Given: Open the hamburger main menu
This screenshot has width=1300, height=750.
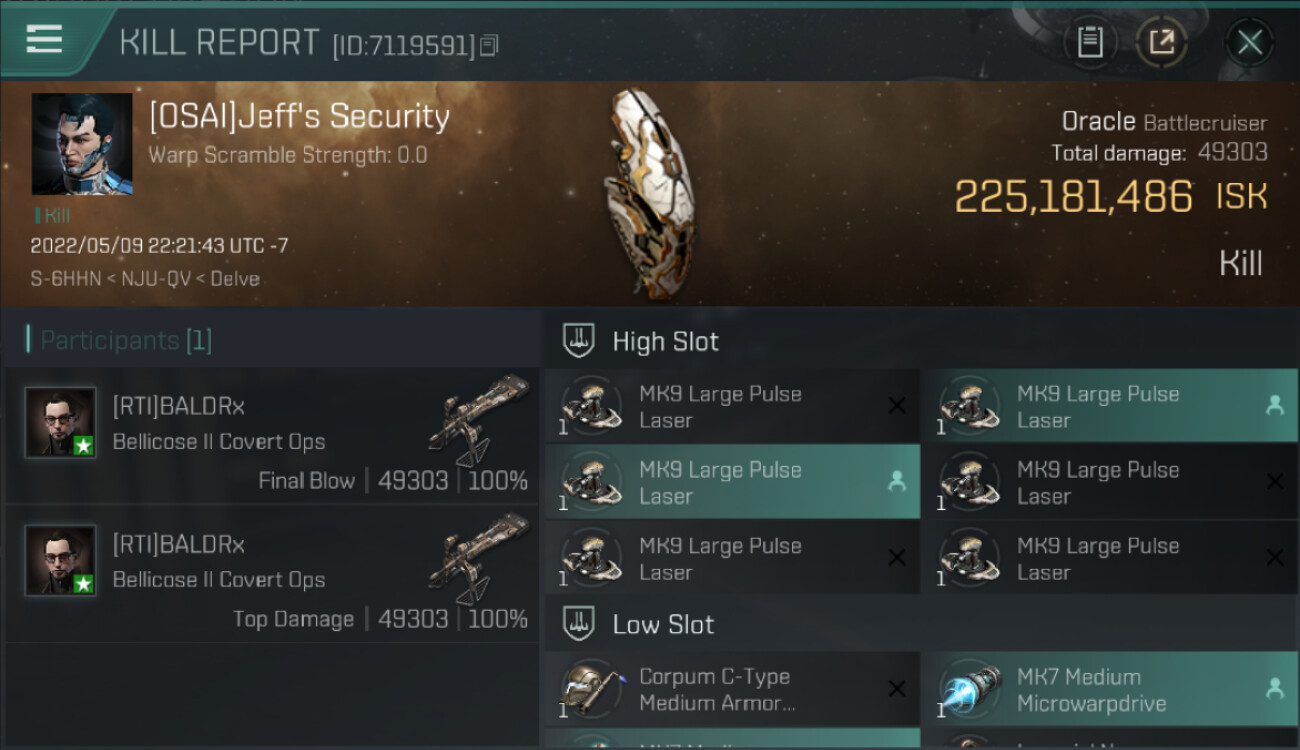Looking at the screenshot, I should pyautogui.click(x=44, y=40).
